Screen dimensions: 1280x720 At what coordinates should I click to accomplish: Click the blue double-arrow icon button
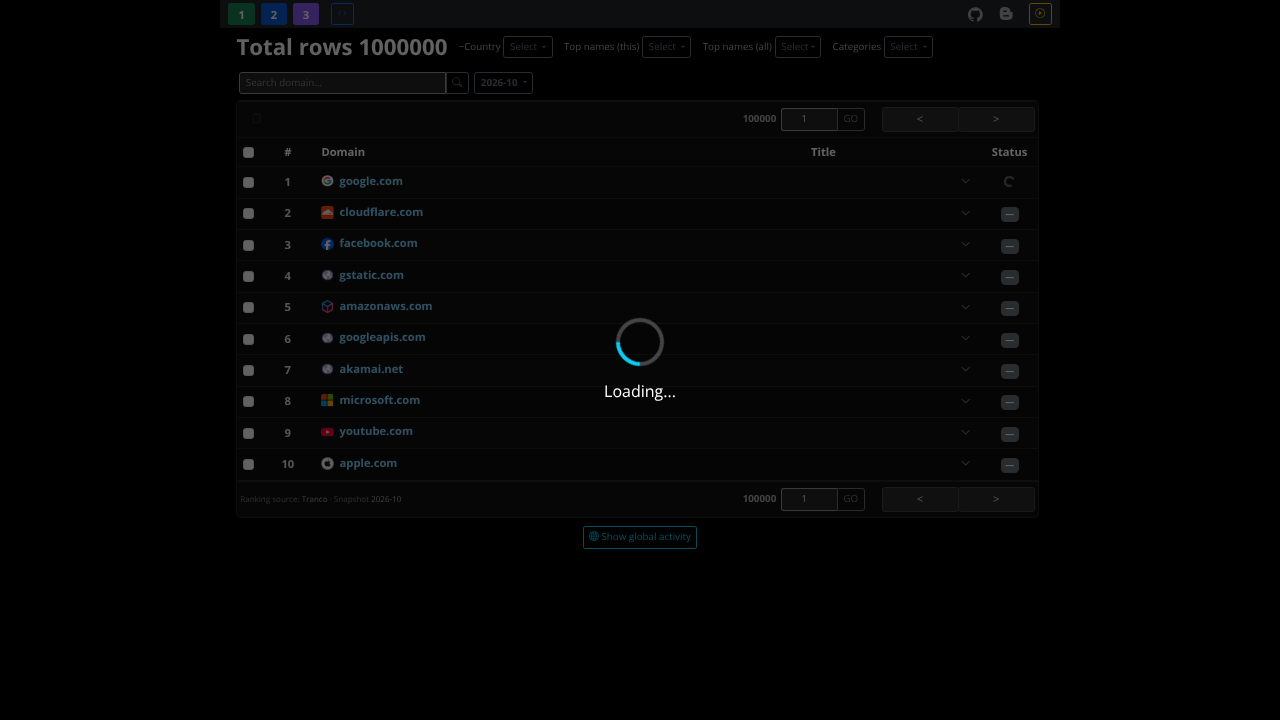[342, 14]
